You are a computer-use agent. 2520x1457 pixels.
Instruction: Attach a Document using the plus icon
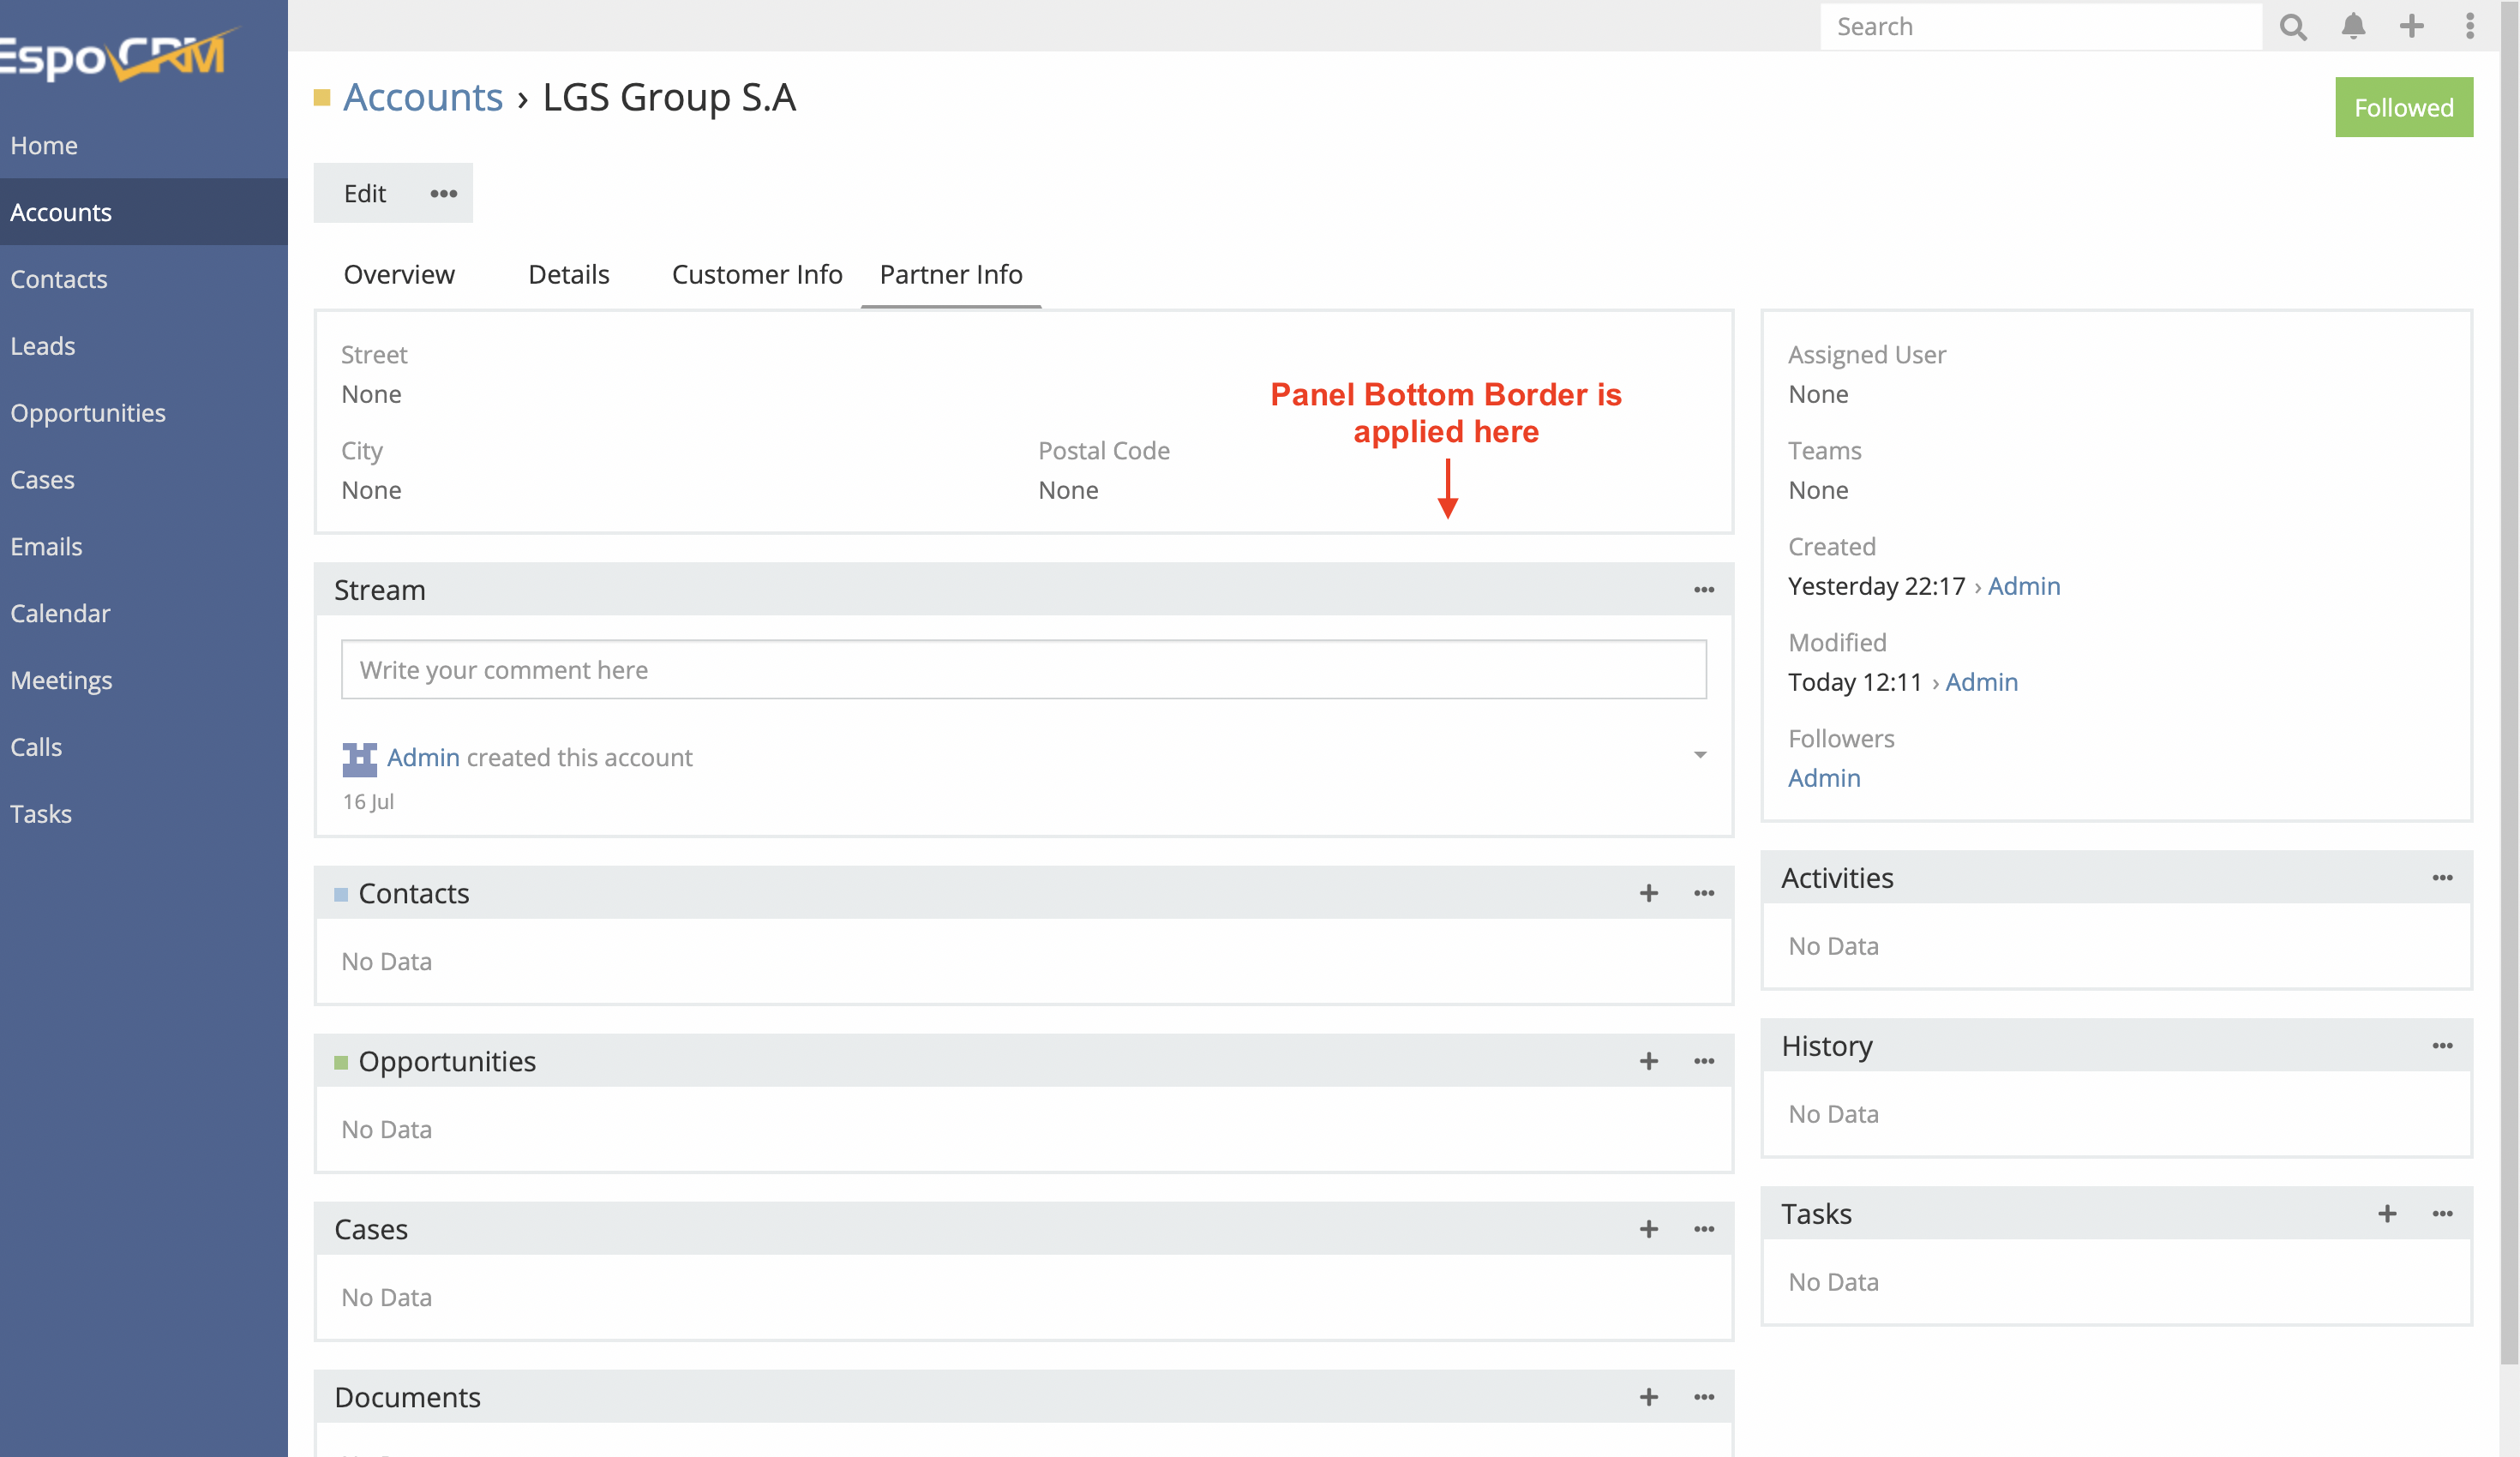1648,1397
